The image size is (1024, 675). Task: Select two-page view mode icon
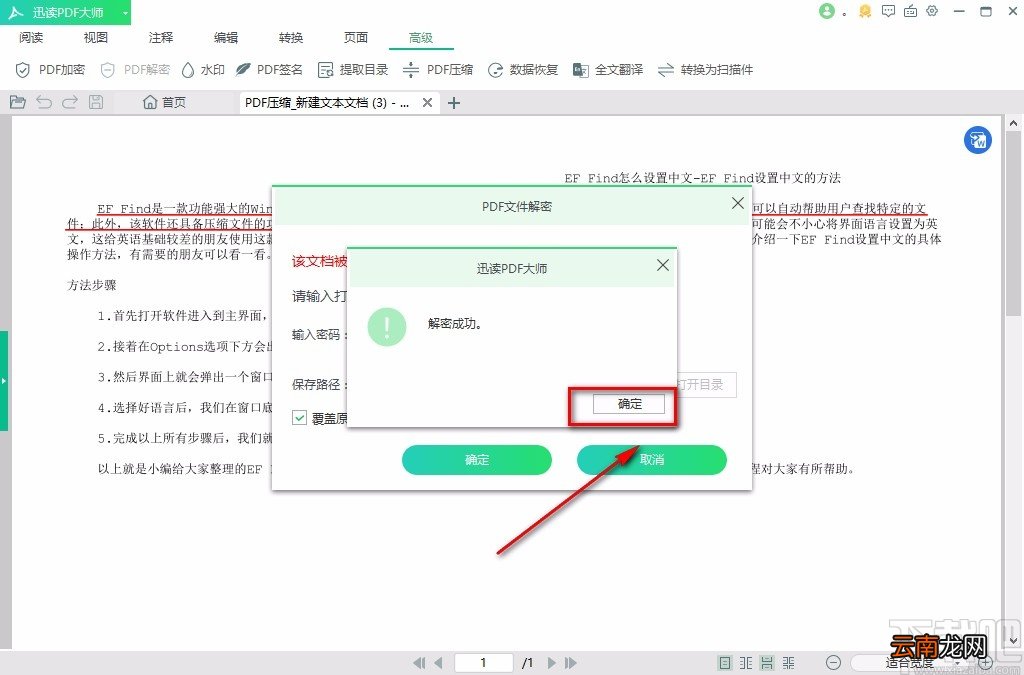746,663
